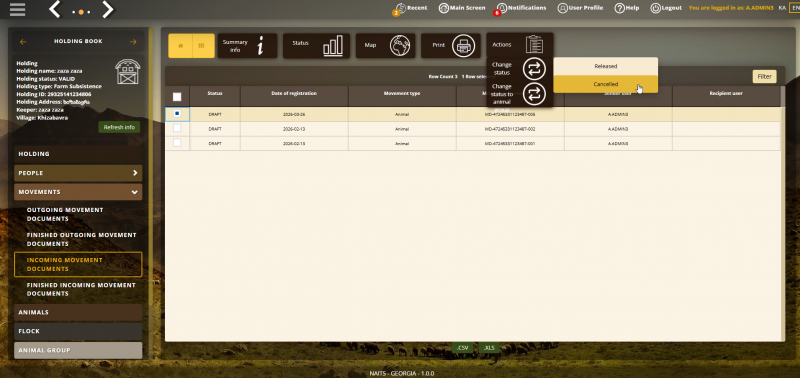Export table as .CSV

point(463,348)
